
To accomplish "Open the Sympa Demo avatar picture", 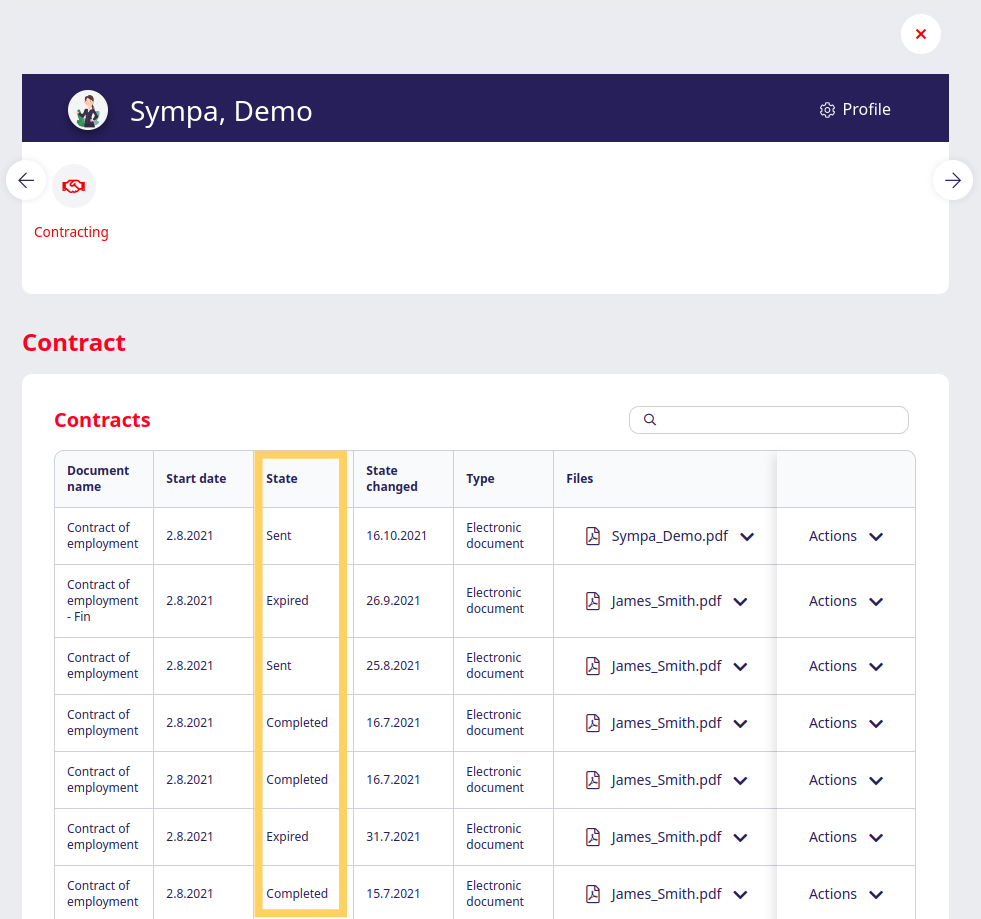I will [x=88, y=109].
